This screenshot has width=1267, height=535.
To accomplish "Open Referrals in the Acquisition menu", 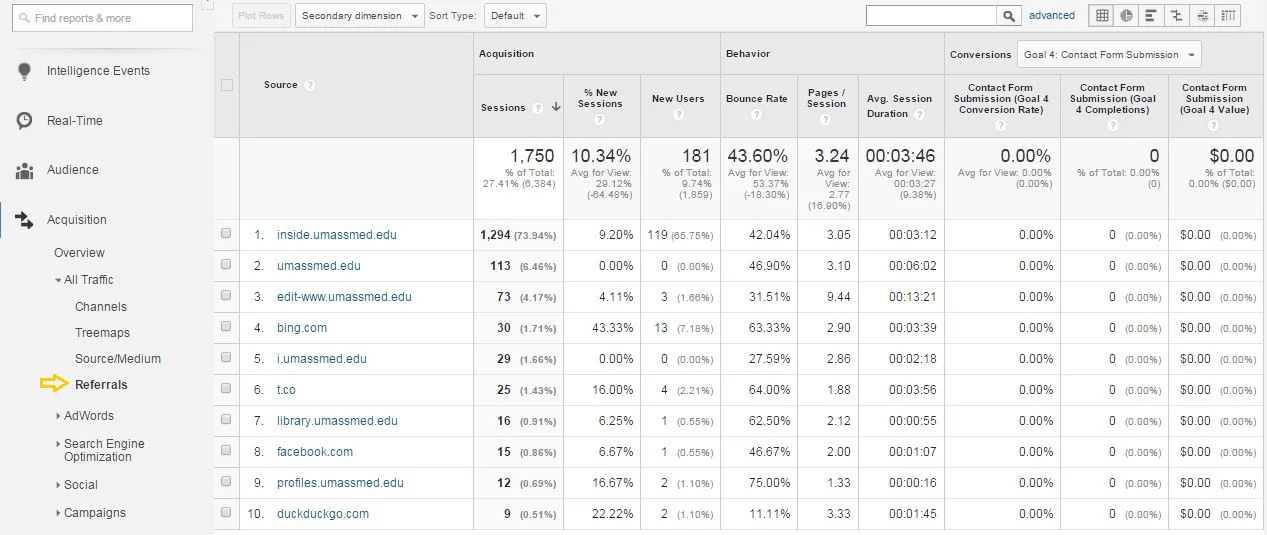I will 101,385.
